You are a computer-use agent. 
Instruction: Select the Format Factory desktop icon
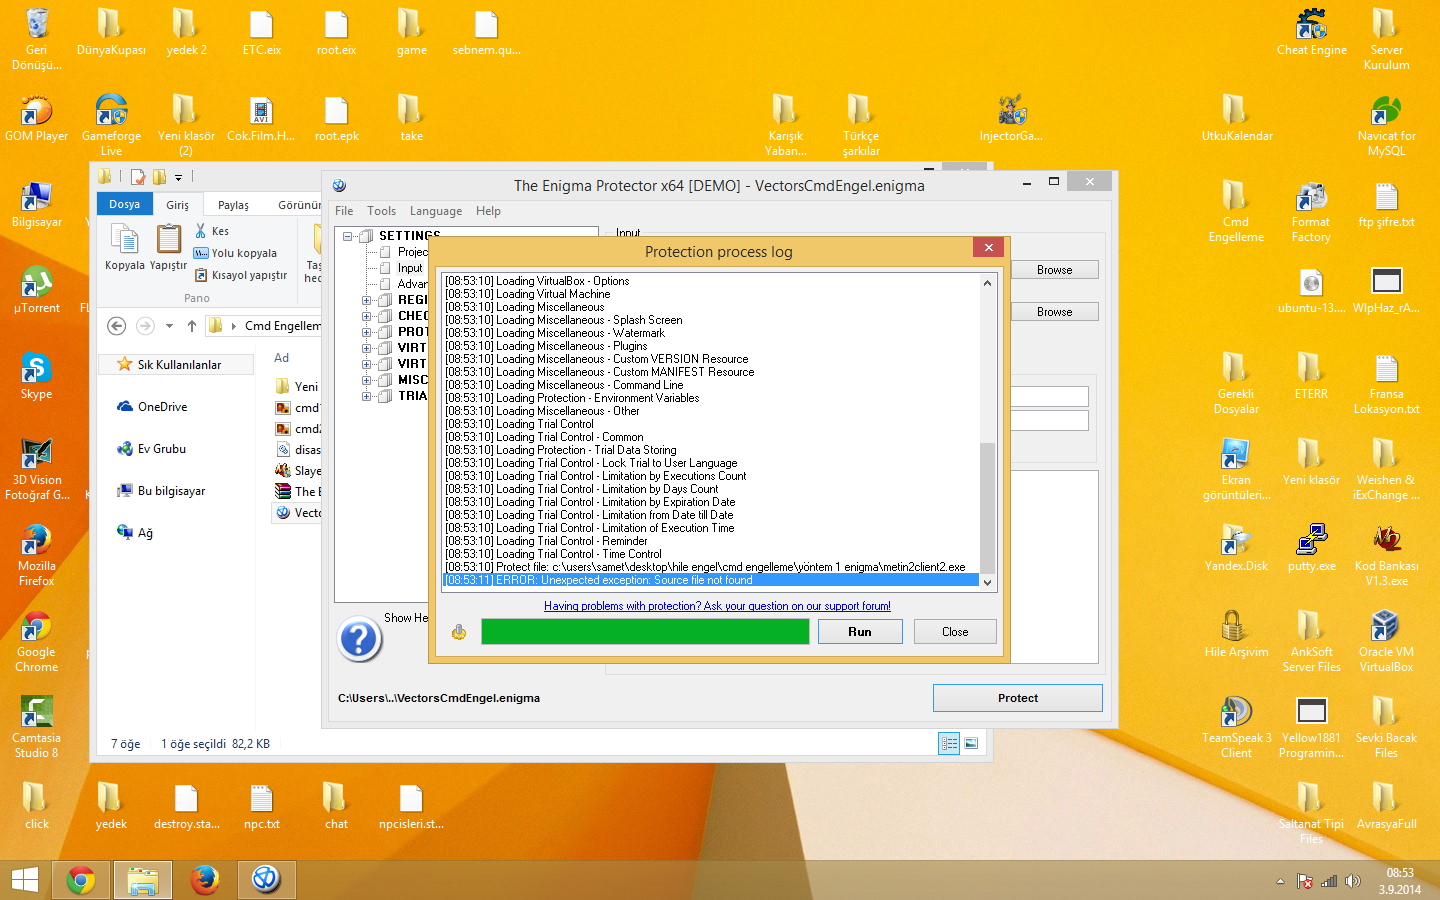tap(1311, 212)
